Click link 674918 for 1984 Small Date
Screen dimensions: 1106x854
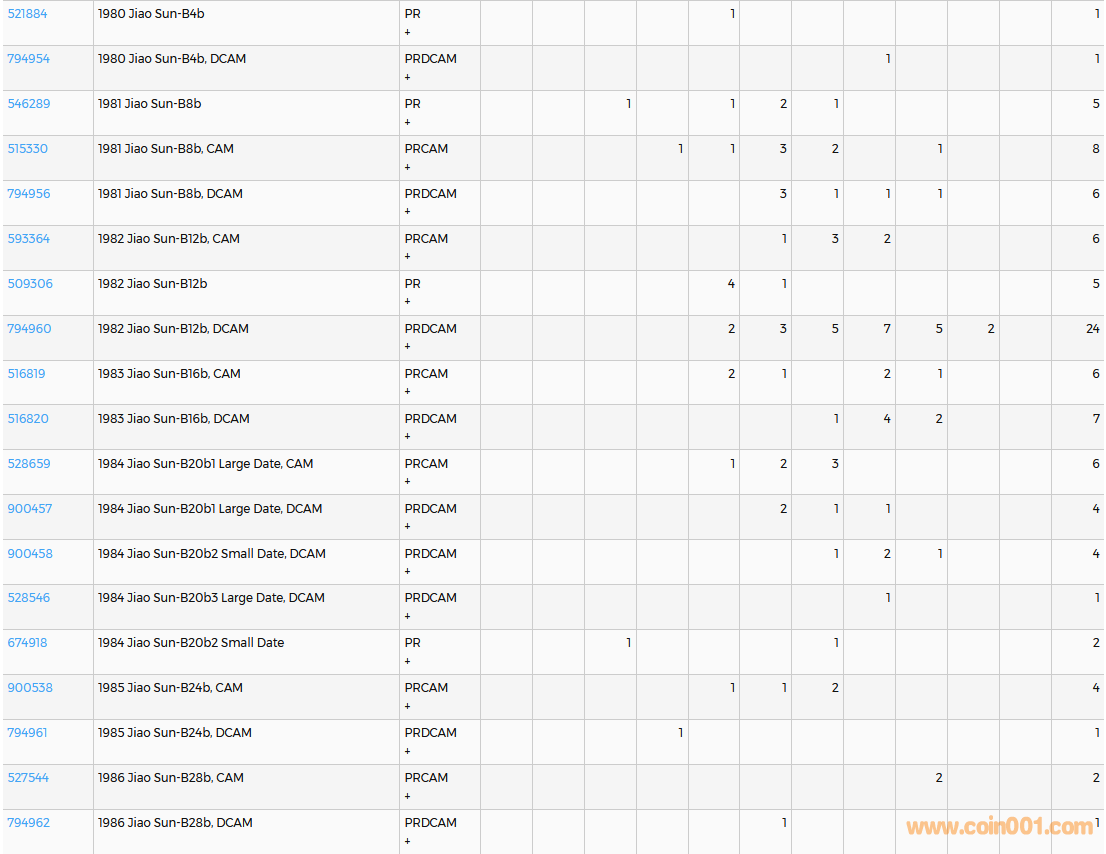[27, 643]
